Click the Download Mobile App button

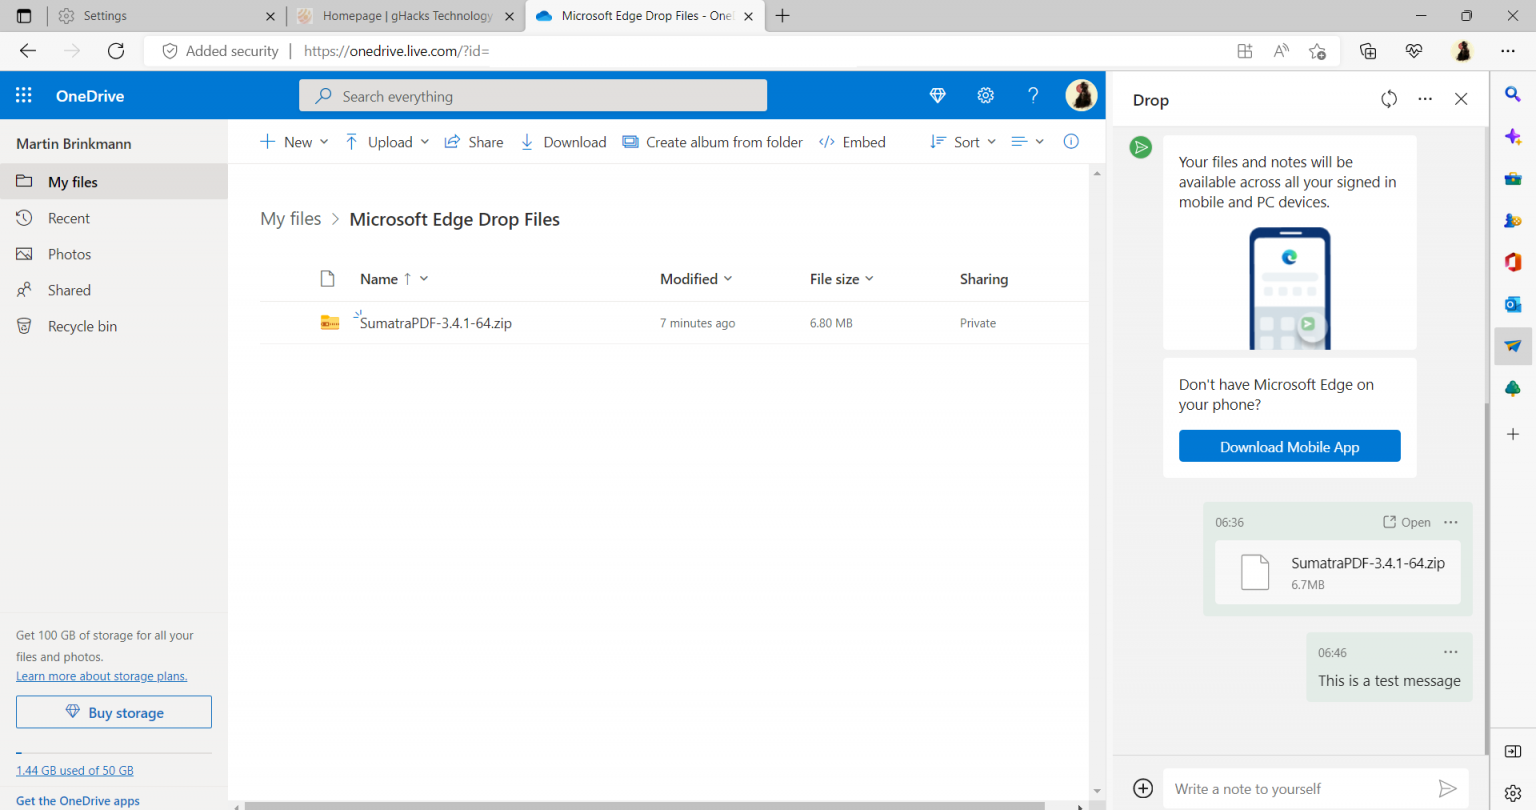coord(1289,446)
